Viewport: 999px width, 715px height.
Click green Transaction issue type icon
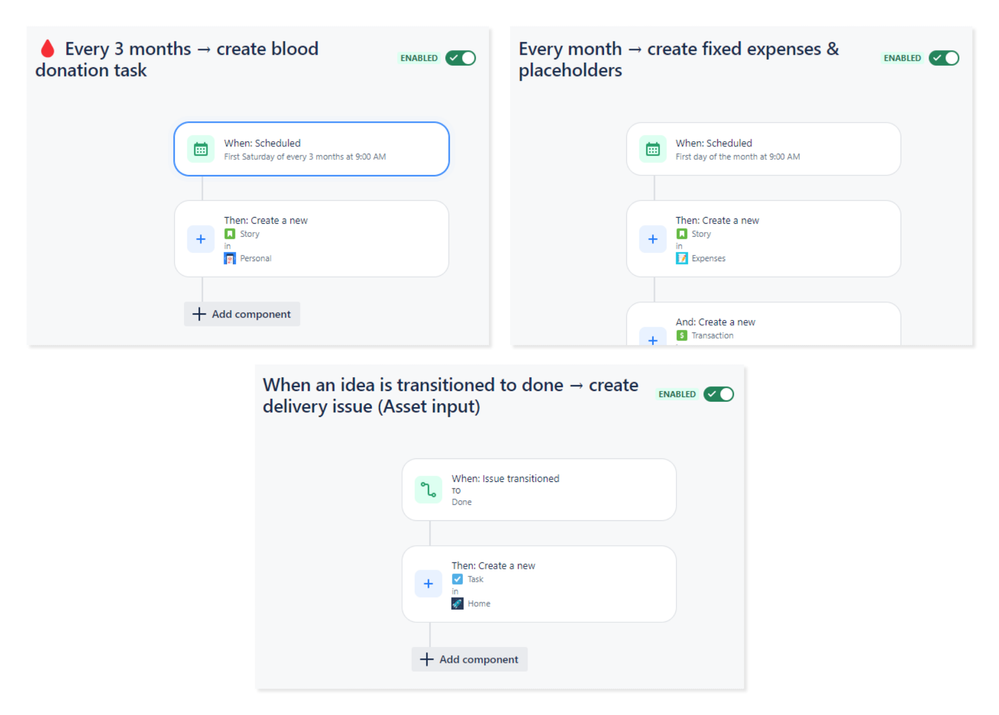682,335
